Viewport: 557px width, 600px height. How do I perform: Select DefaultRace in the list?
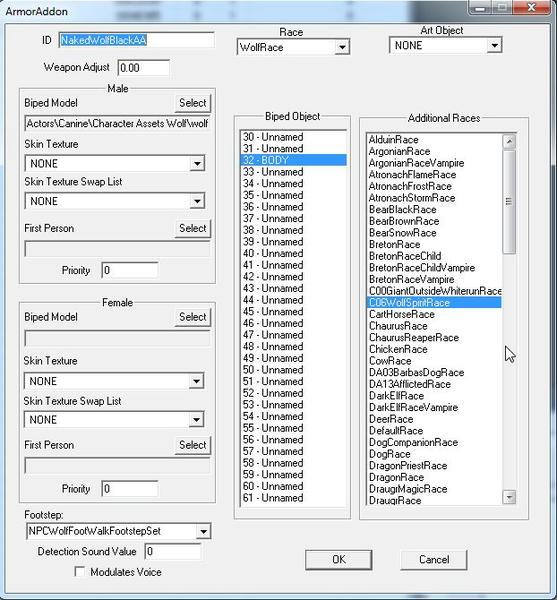pyautogui.click(x=434, y=431)
